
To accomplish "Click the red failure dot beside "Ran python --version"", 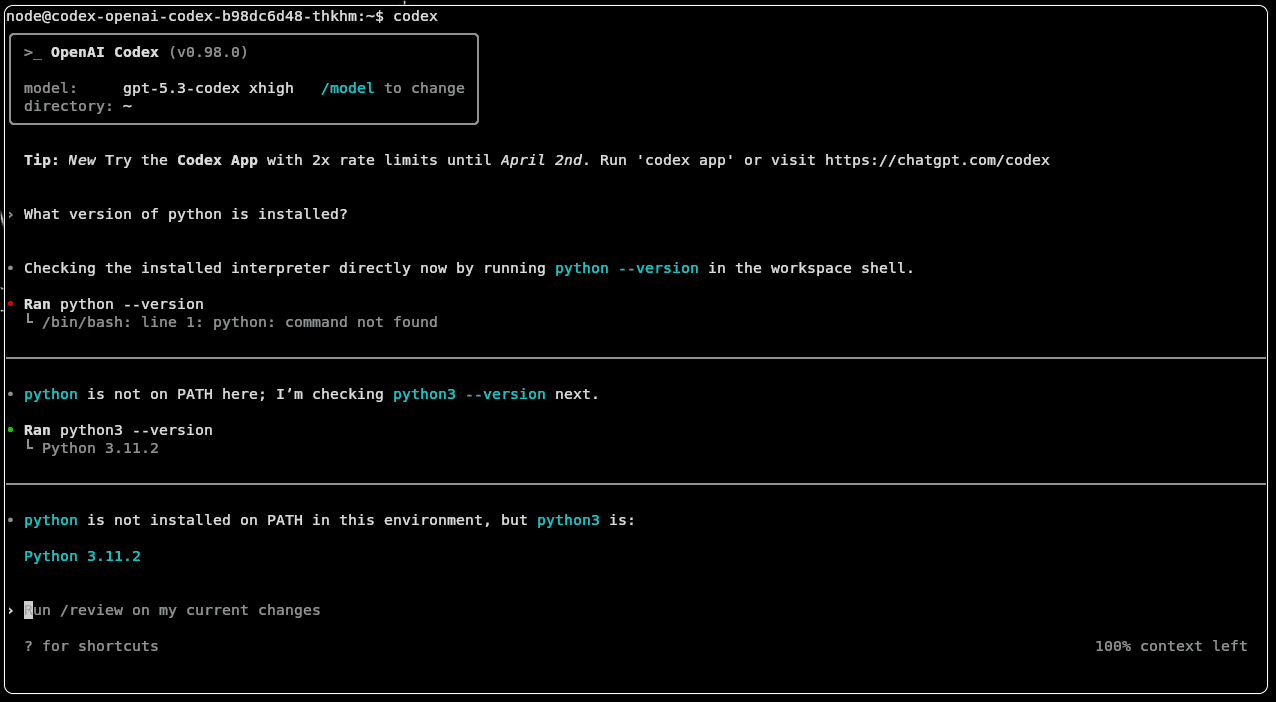I will click(11, 304).
